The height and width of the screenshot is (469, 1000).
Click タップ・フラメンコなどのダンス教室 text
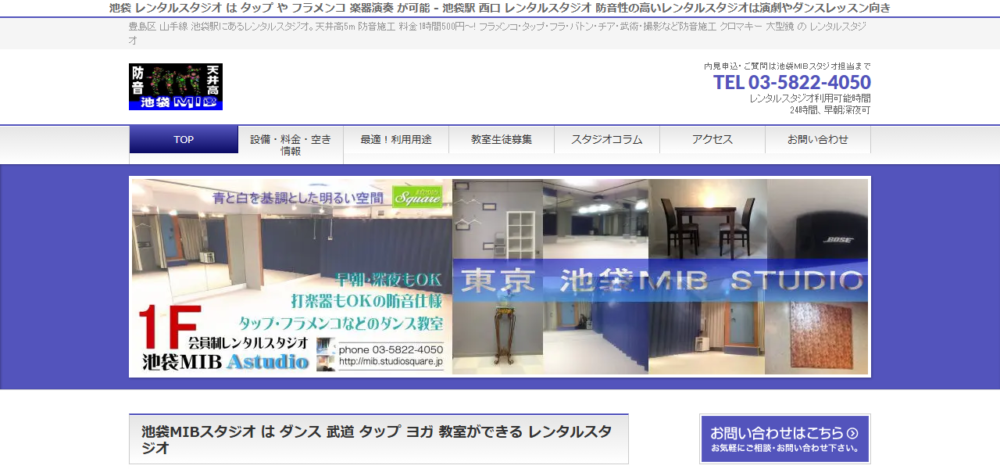click(340, 322)
